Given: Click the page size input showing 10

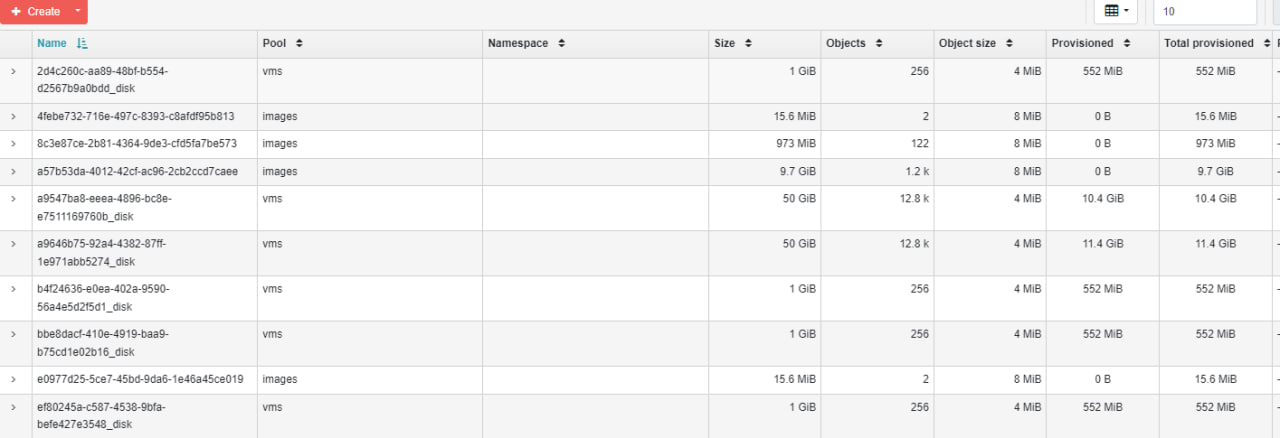Looking at the screenshot, I should (x=1205, y=11).
